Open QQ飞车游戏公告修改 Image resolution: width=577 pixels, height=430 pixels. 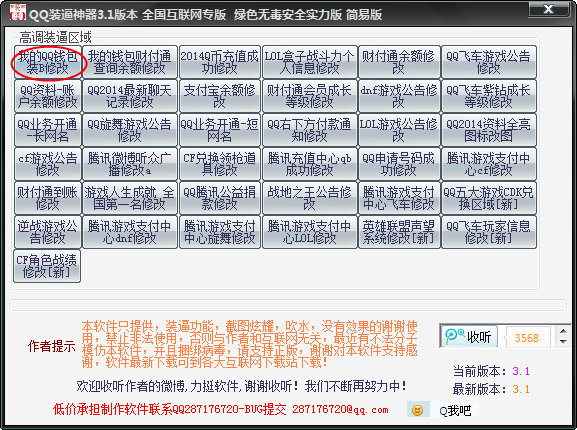point(489,62)
